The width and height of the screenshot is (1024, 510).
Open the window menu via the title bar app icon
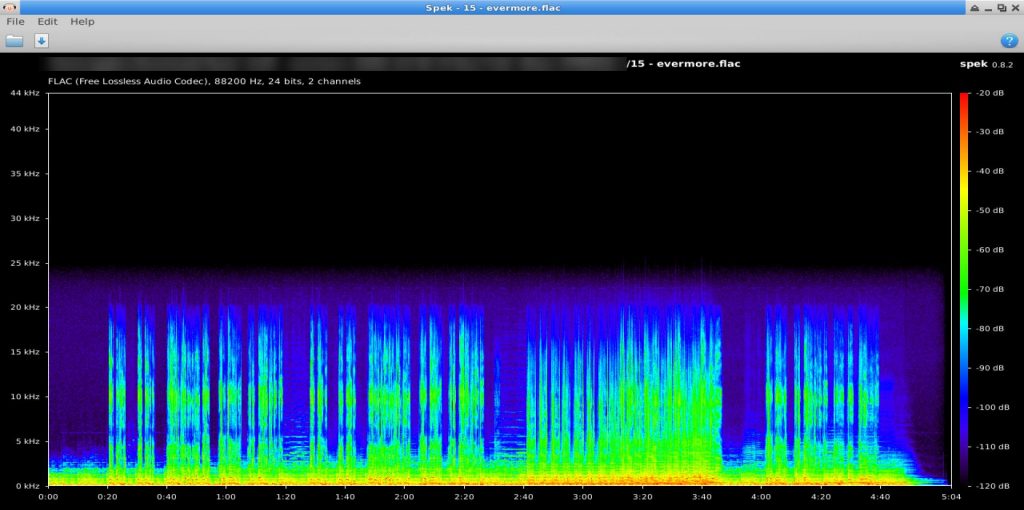click(10, 7)
